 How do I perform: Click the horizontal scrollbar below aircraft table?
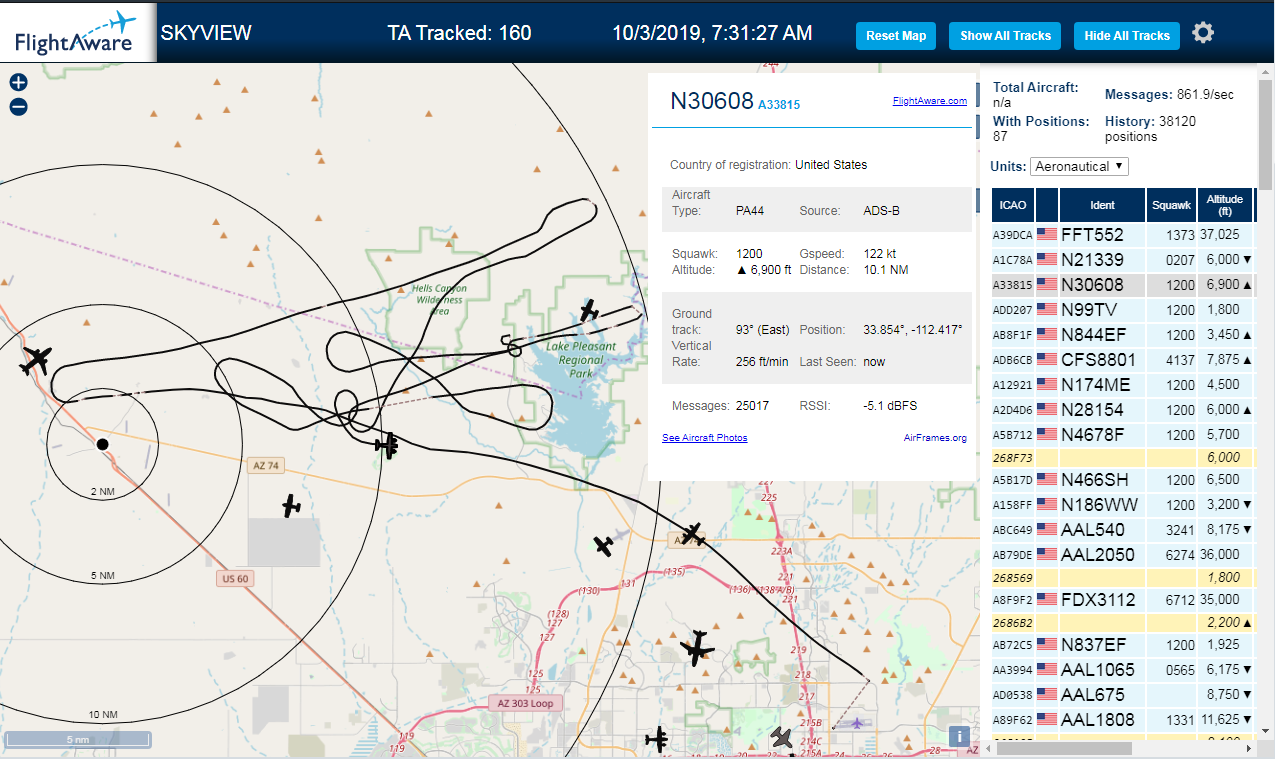1062,748
